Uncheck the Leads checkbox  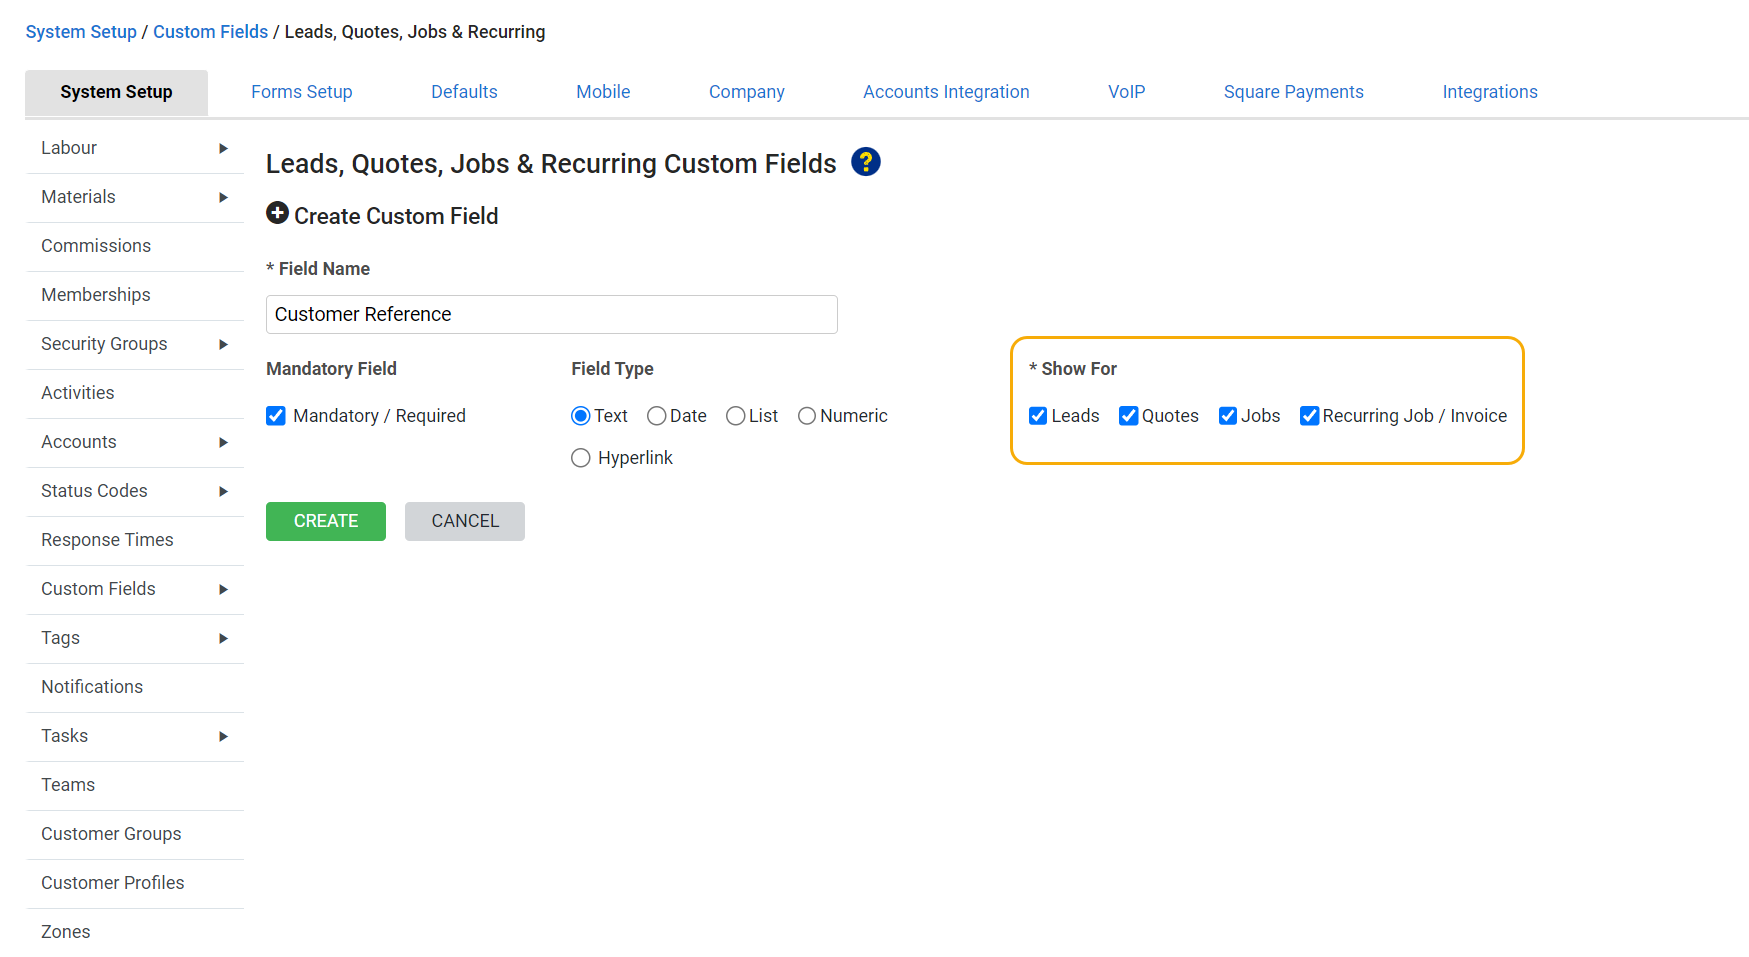click(x=1038, y=416)
